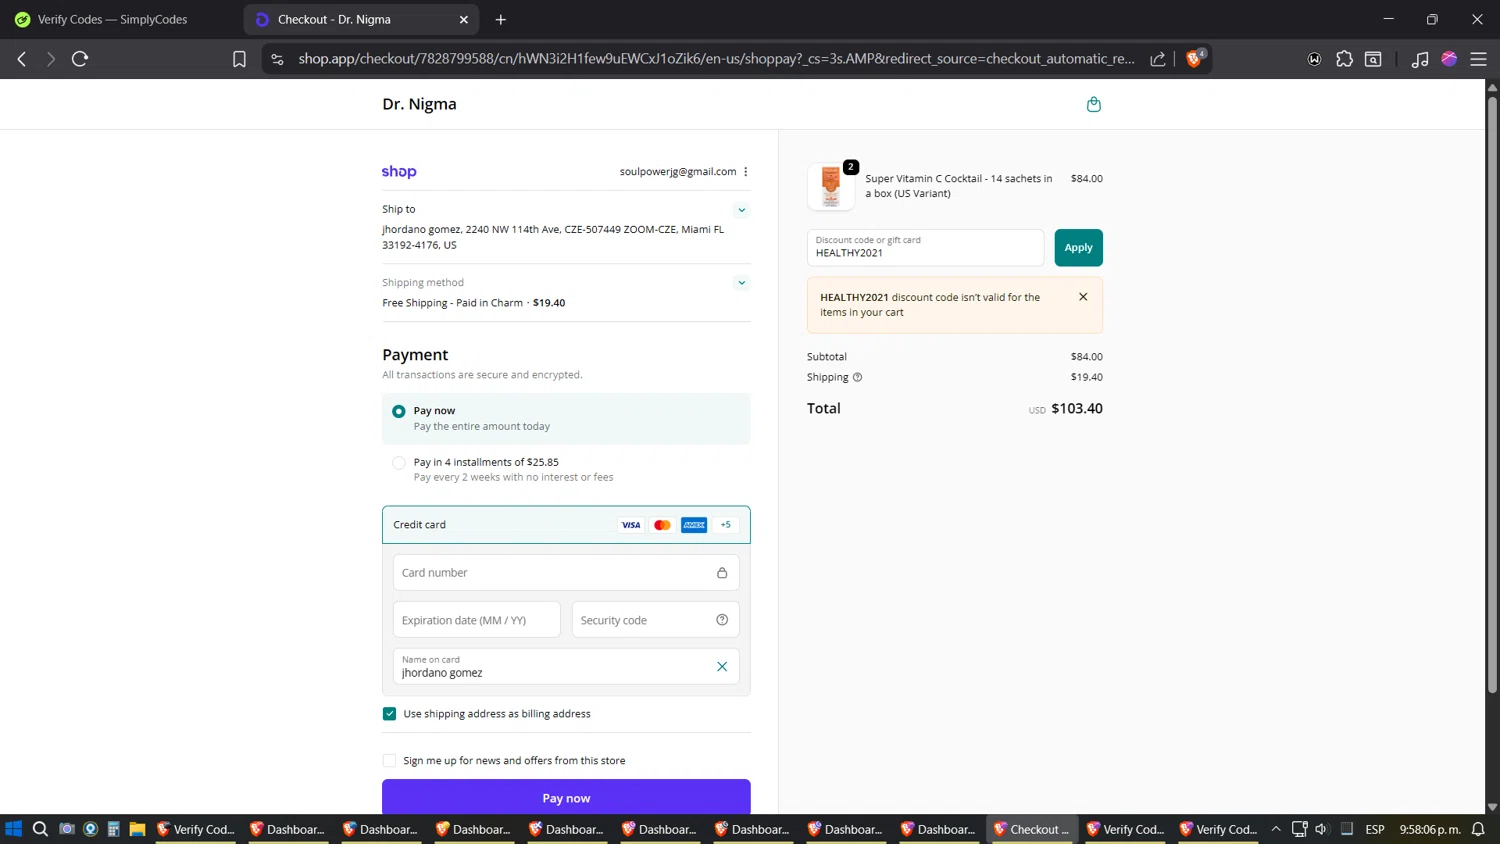The width and height of the screenshot is (1500, 844).
Task: Go back to the previous page
Action: (22, 59)
